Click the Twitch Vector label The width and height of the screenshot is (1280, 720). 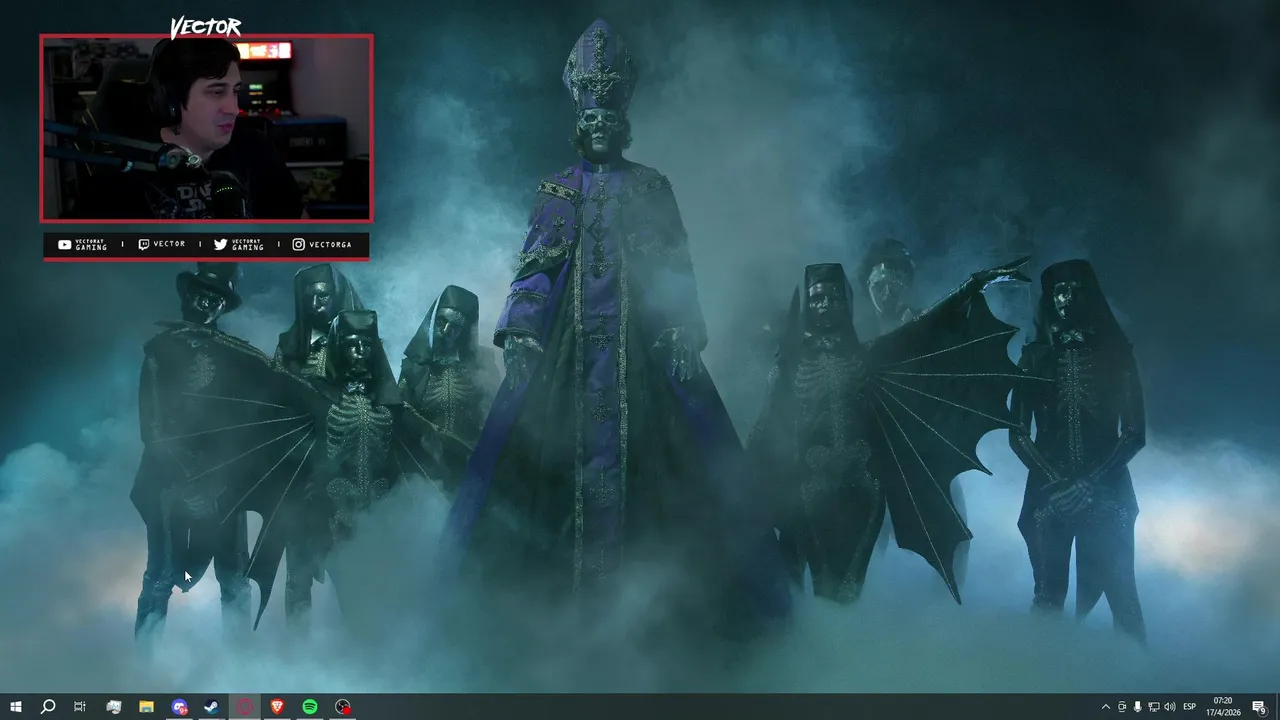click(x=162, y=244)
